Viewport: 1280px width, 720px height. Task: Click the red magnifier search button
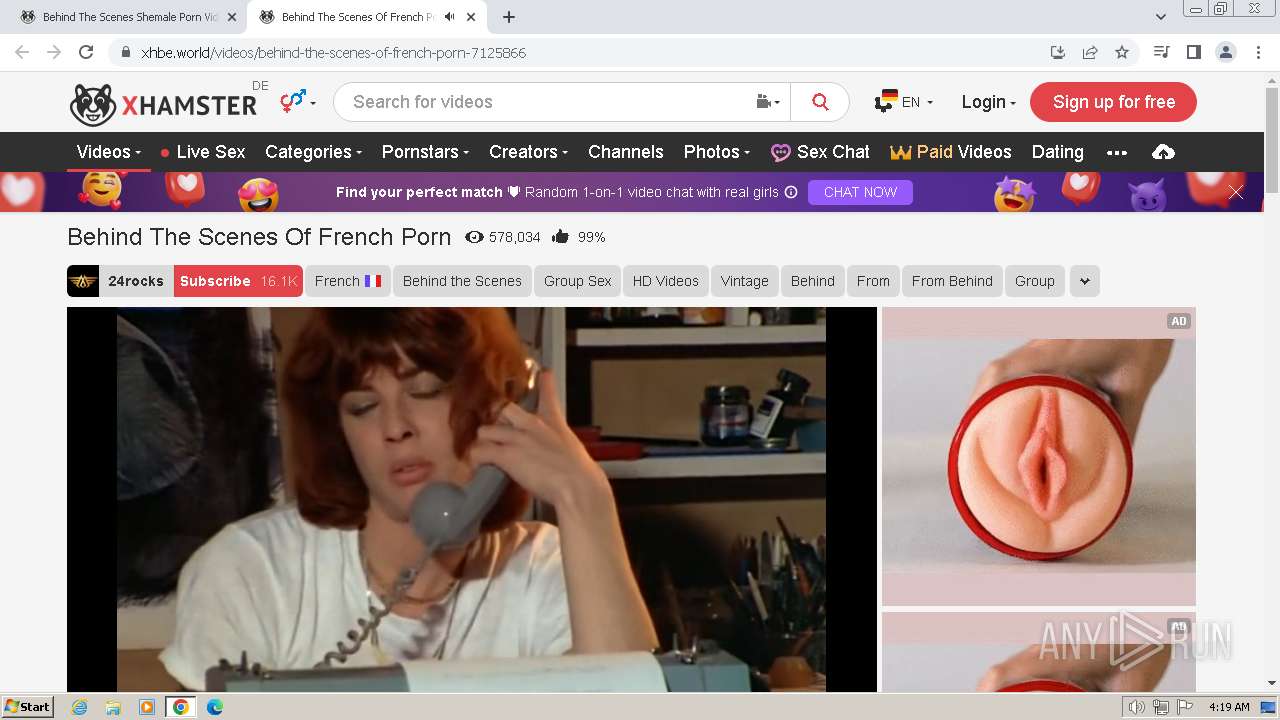click(820, 102)
